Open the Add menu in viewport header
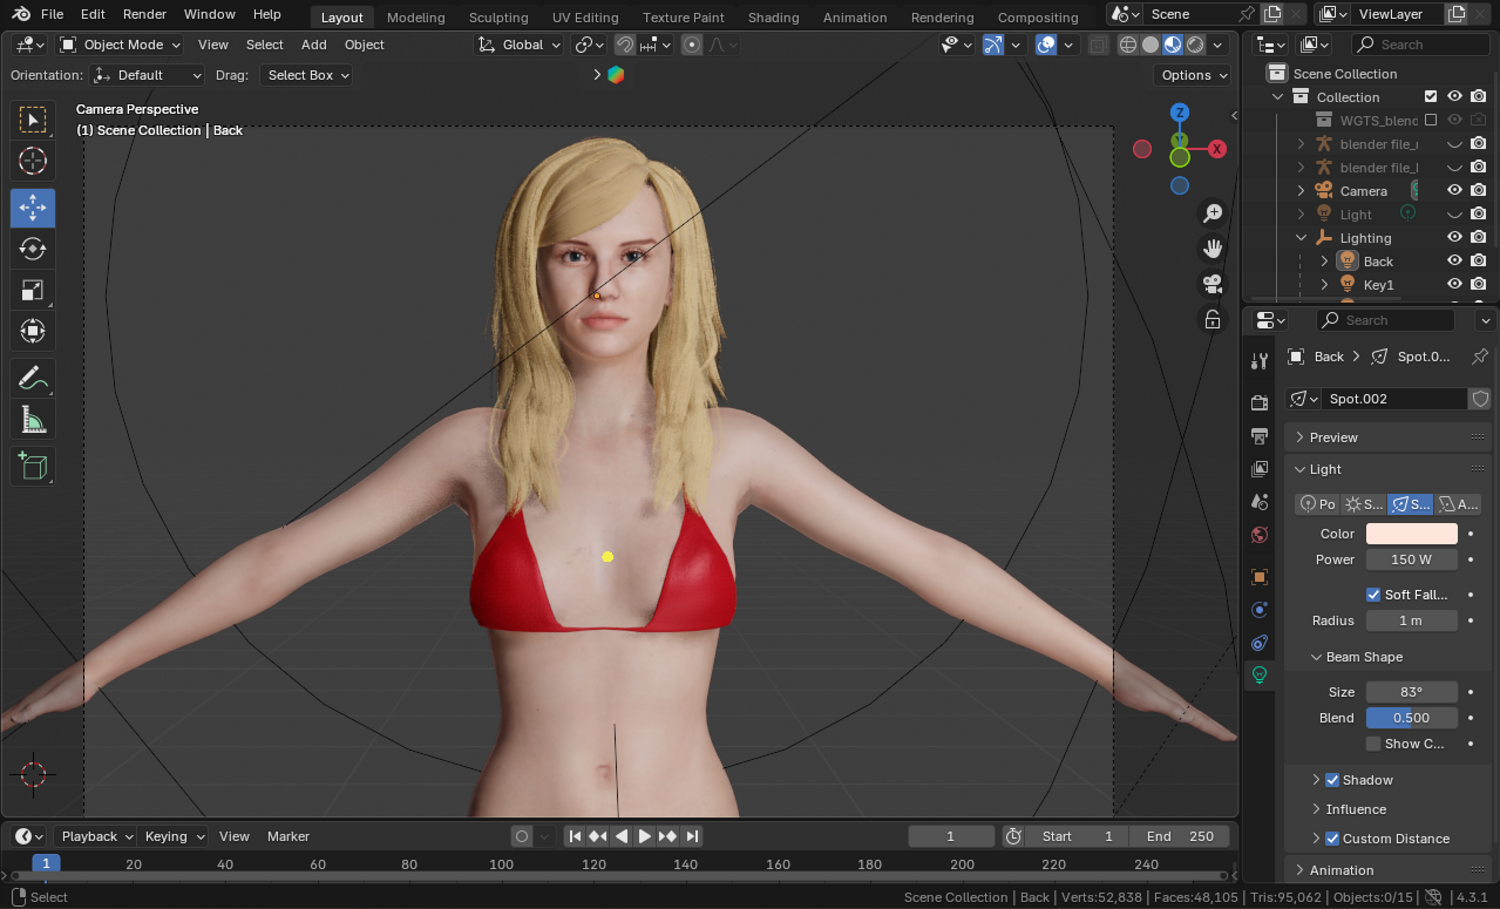The width and height of the screenshot is (1500, 909). 314,45
